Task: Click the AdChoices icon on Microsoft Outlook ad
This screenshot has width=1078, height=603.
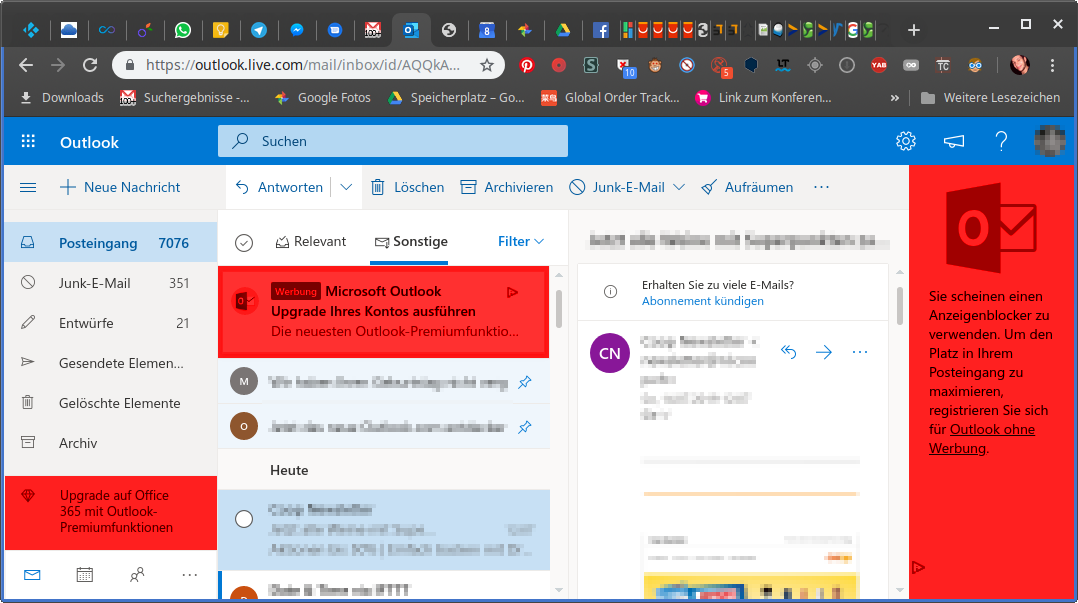Action: tap(512, 292)
